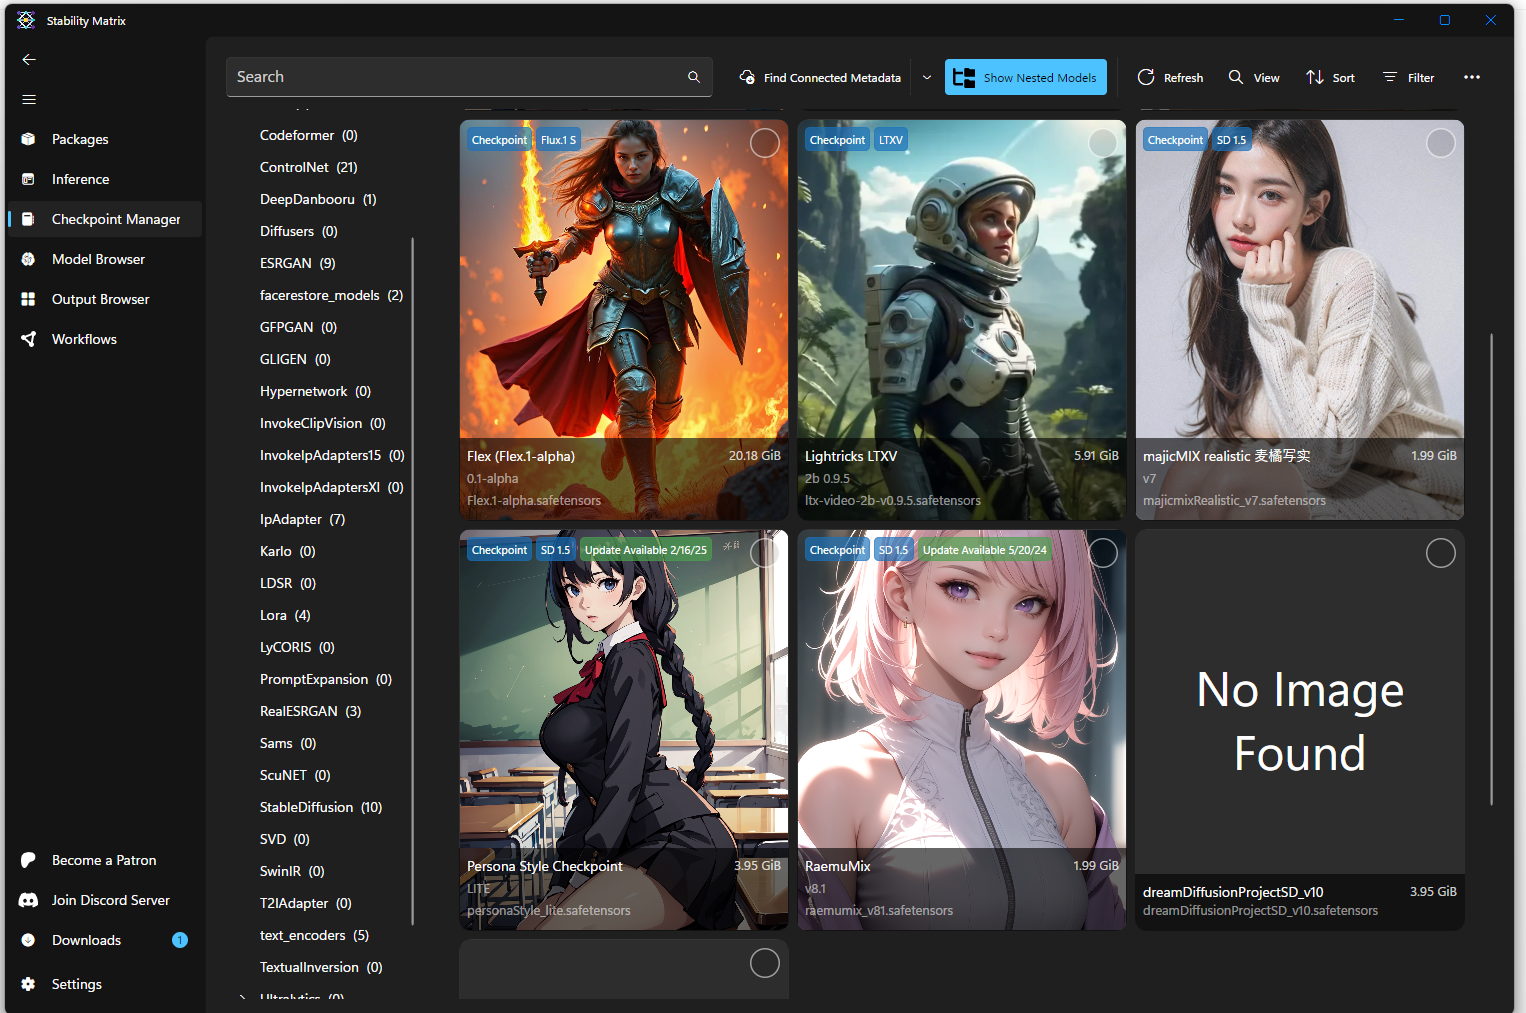This screenshot has height=1013, width=1526.
Task: Click the Downloads icon in sidebar
Action: 28,940
